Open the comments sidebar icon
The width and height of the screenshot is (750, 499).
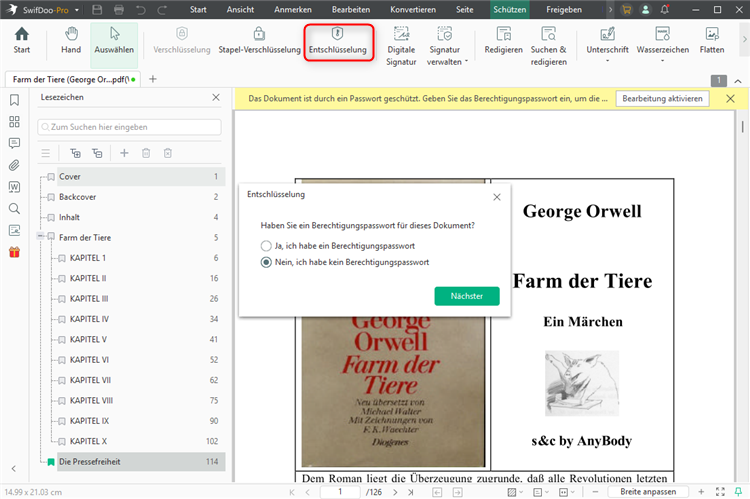14,143
